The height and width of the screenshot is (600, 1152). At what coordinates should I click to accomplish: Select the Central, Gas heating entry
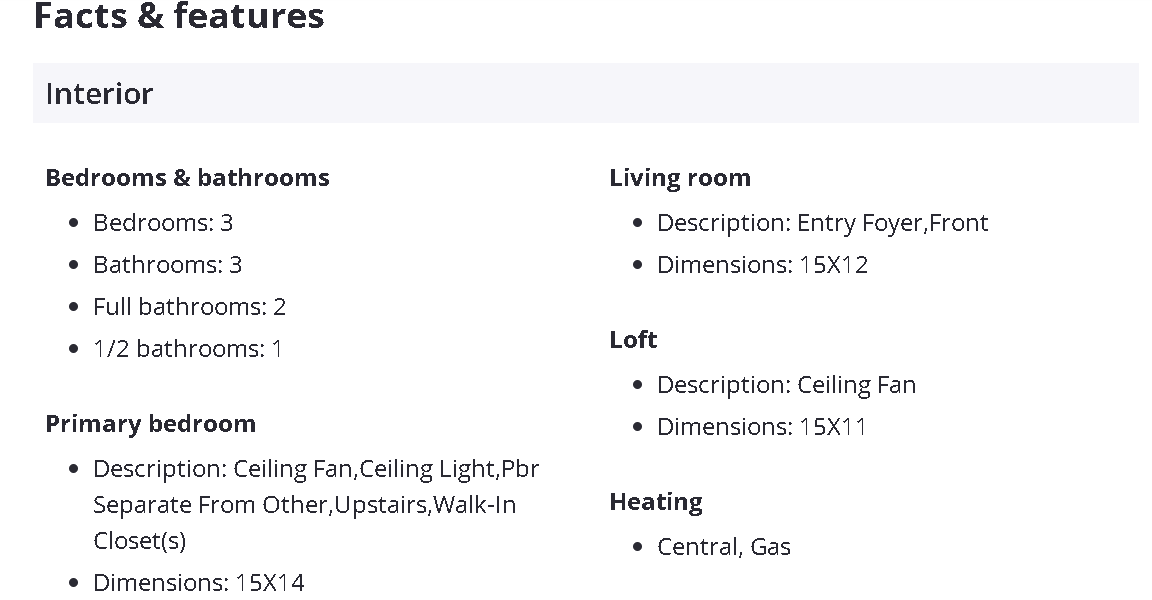[724, 547]
